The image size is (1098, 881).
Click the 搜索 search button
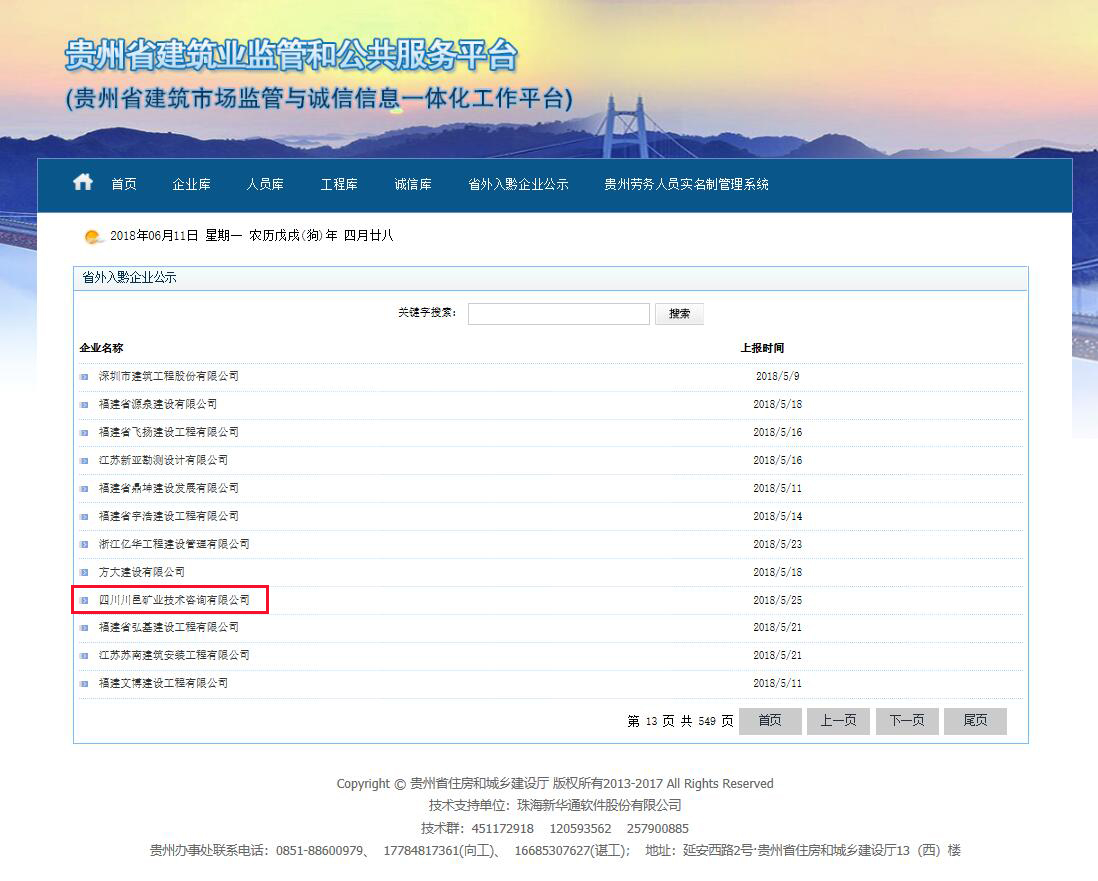click(x=679, y=314)
